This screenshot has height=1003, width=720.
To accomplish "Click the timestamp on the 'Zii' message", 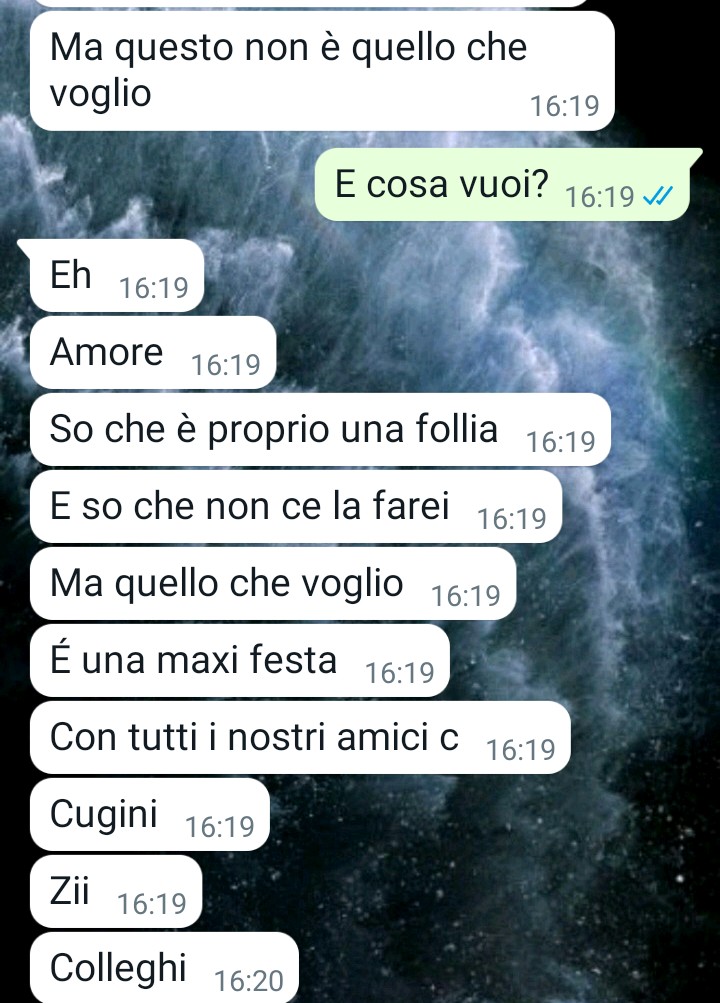I will pos(152,904).
